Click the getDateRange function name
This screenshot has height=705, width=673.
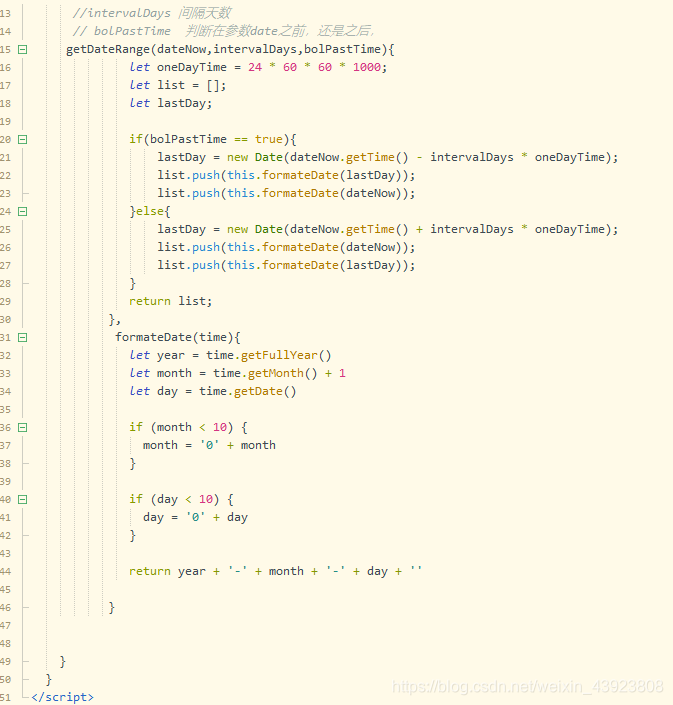tap(108, 49)
